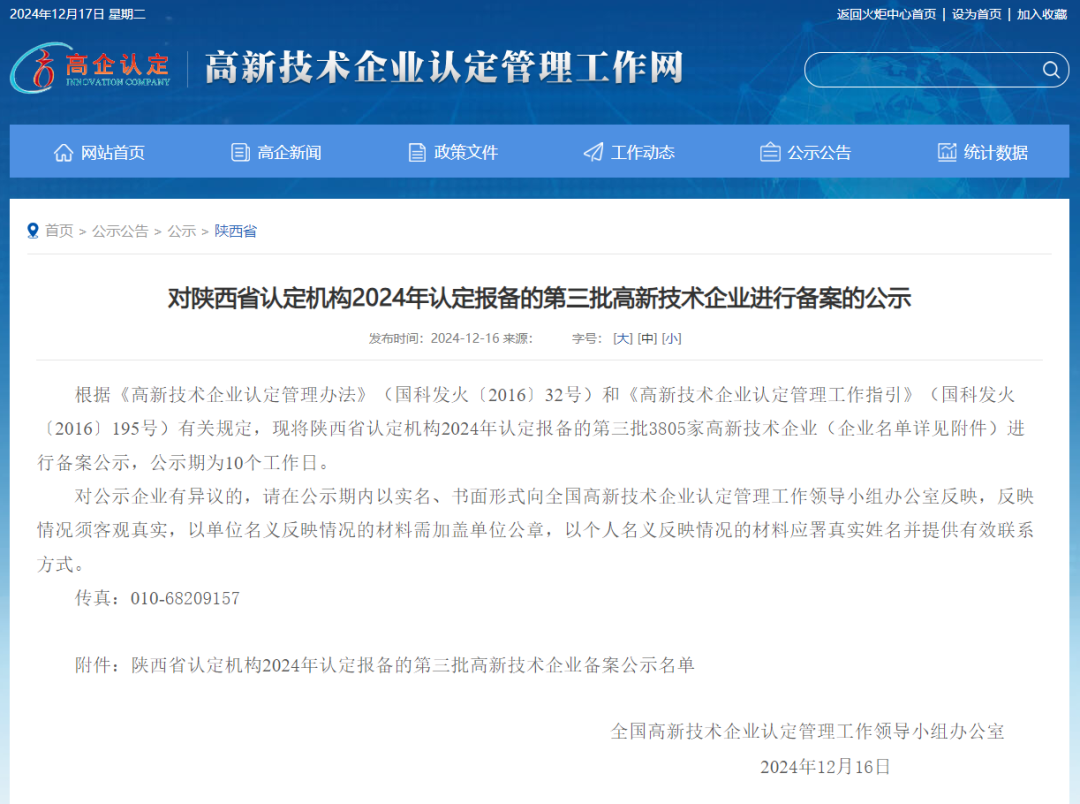
Task: Click 设为首页 link at top
Action: pyautogui.click(x=976, y=14)
